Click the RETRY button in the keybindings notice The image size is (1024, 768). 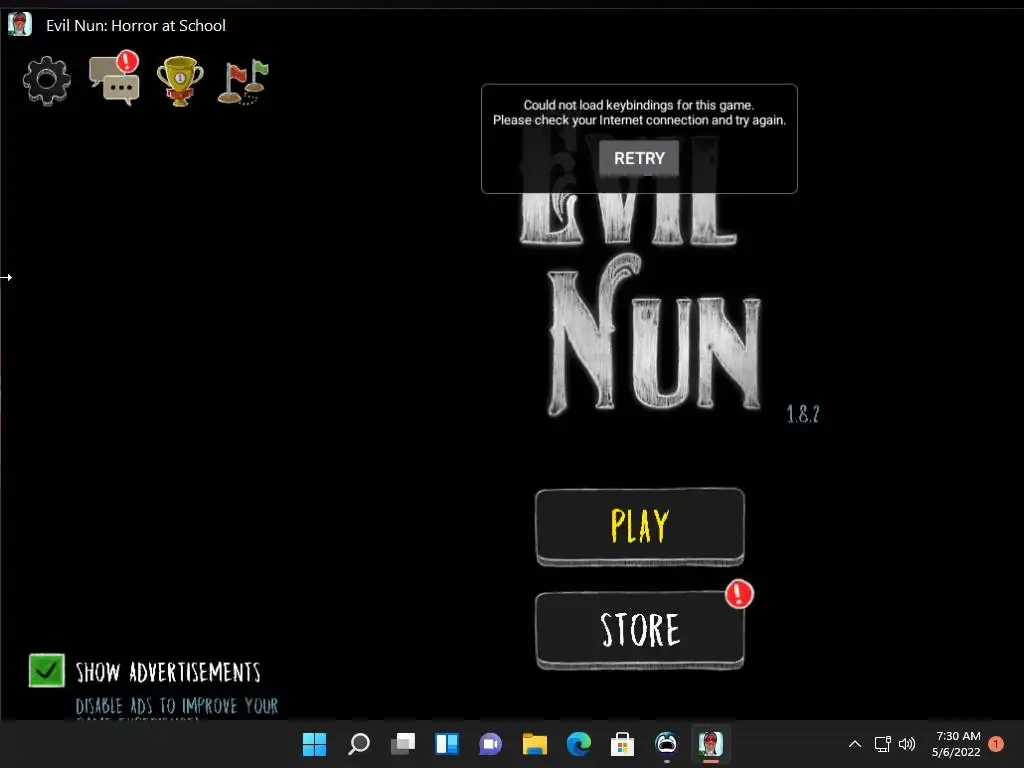(x=639, y=158)
